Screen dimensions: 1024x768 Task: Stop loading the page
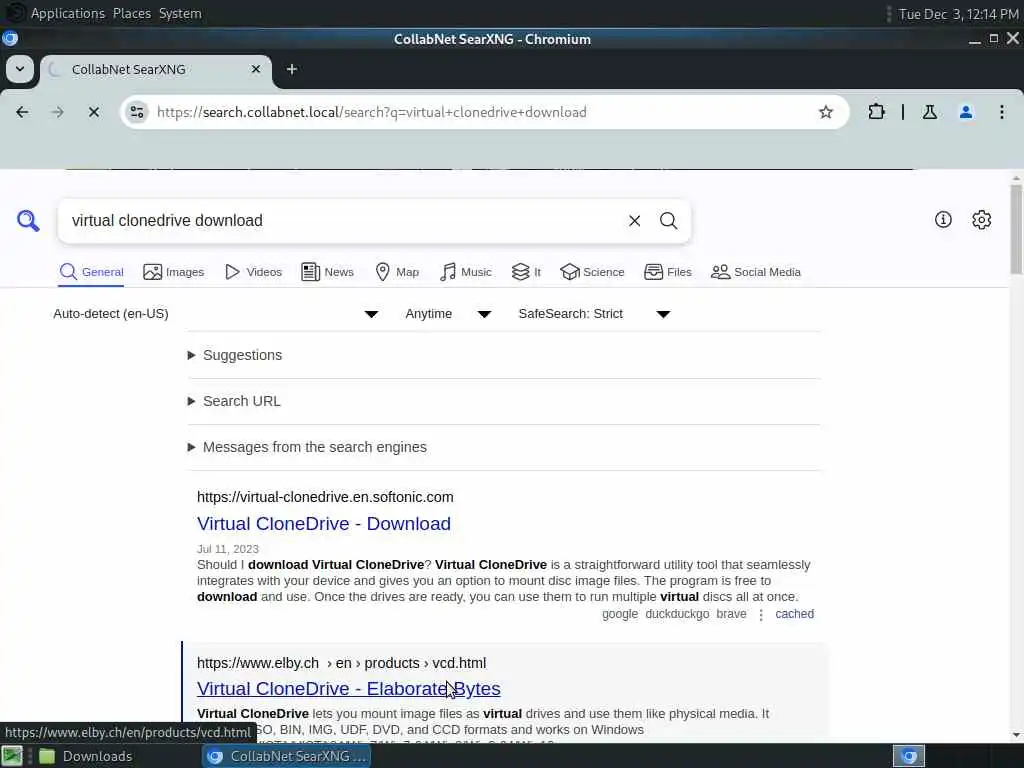pos(93,112)
